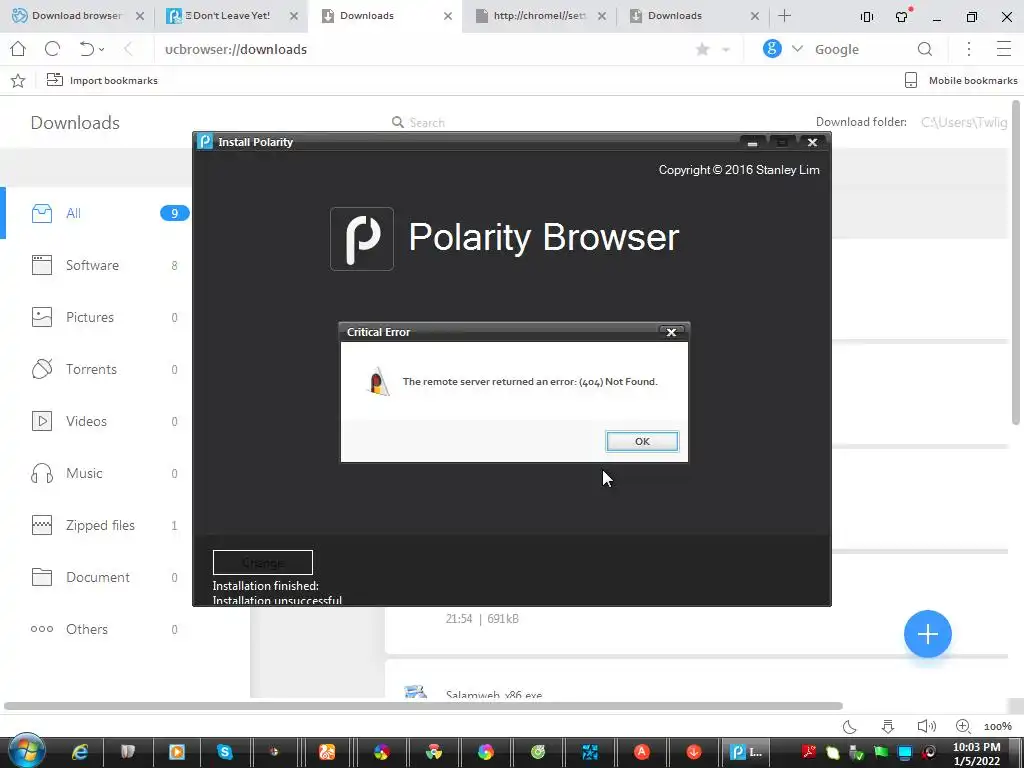1024x768 pixels.
Task: Select the Others downloads category
Action: pos(98,630)
